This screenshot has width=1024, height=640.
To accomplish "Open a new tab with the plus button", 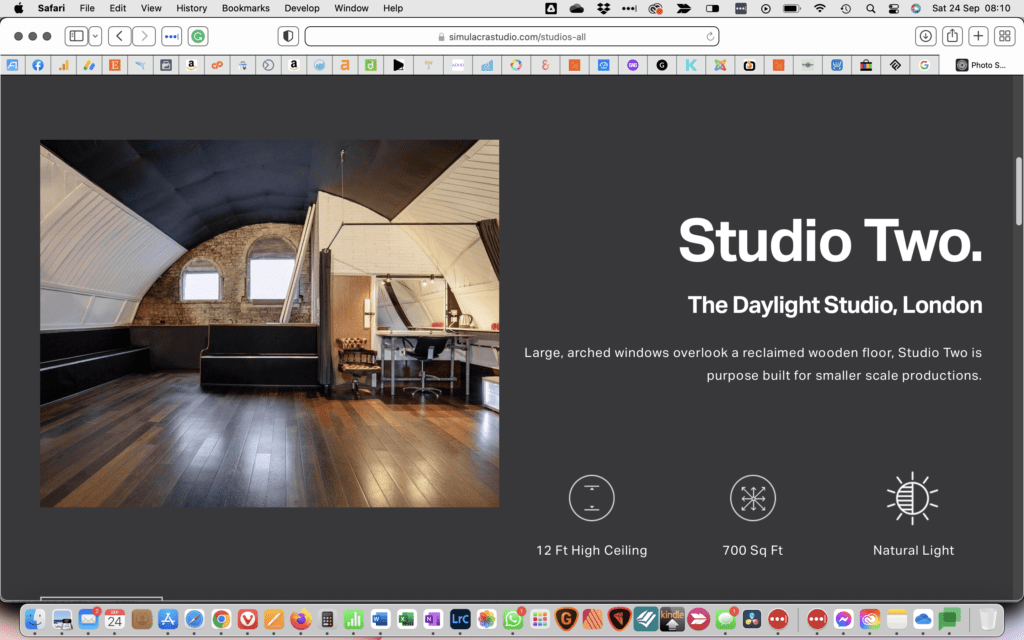I will [x=978, y=37].
